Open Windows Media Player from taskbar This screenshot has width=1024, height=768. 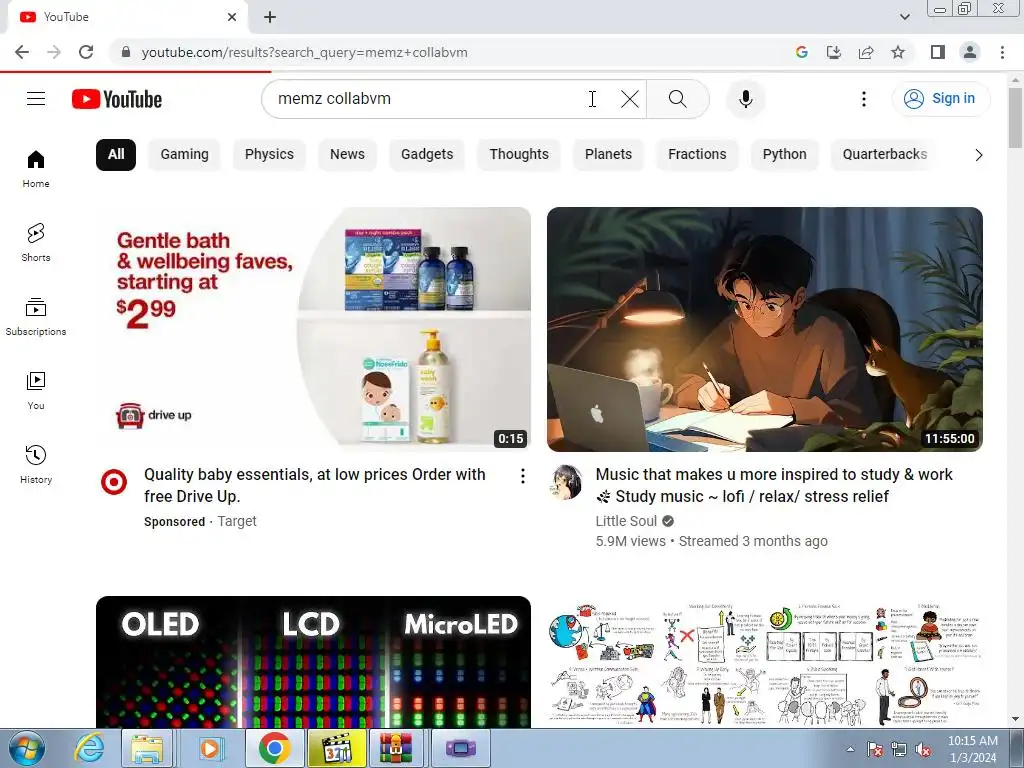tap(210, 748)
